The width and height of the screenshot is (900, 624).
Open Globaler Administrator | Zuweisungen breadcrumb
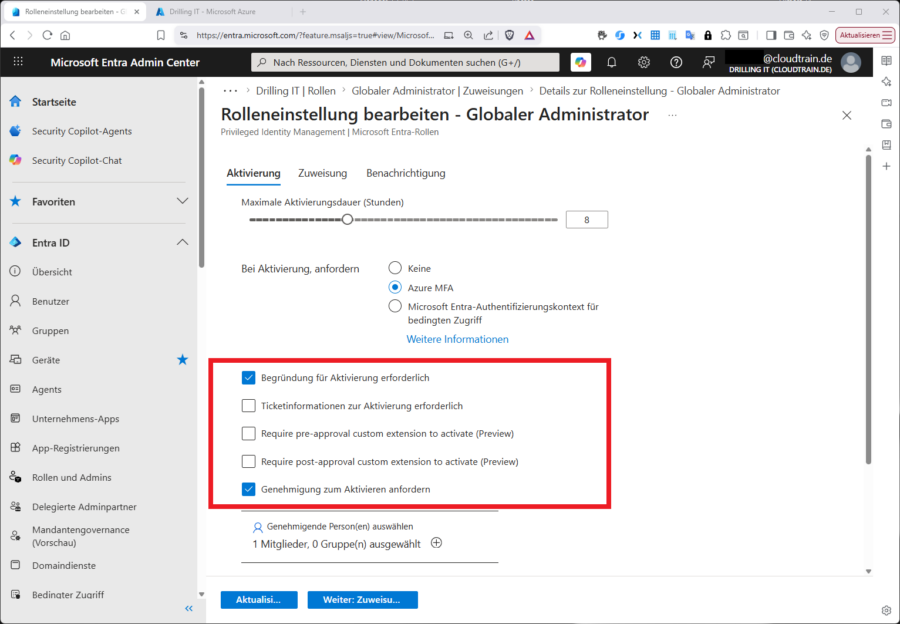click(x=437, y=91)
